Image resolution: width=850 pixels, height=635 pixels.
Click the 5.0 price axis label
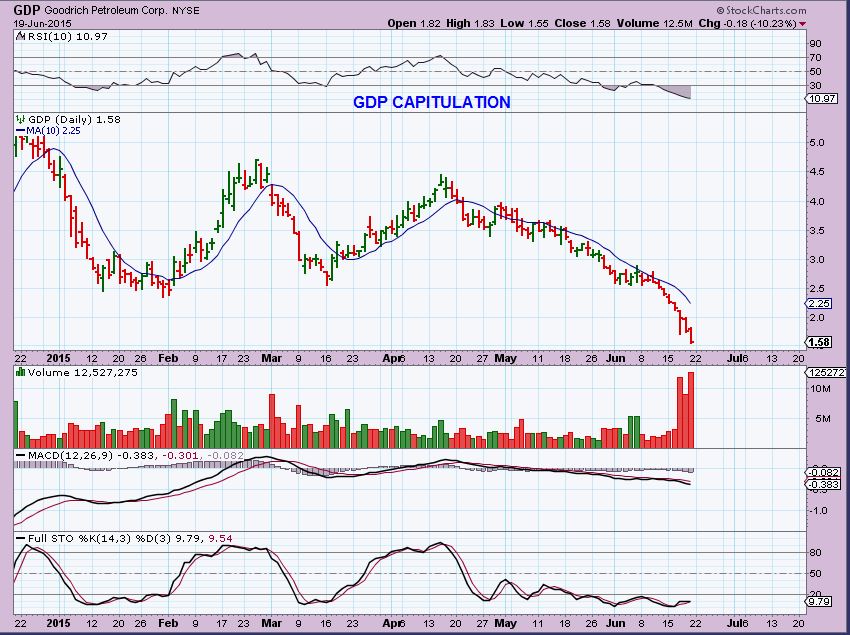coord(817,143)
